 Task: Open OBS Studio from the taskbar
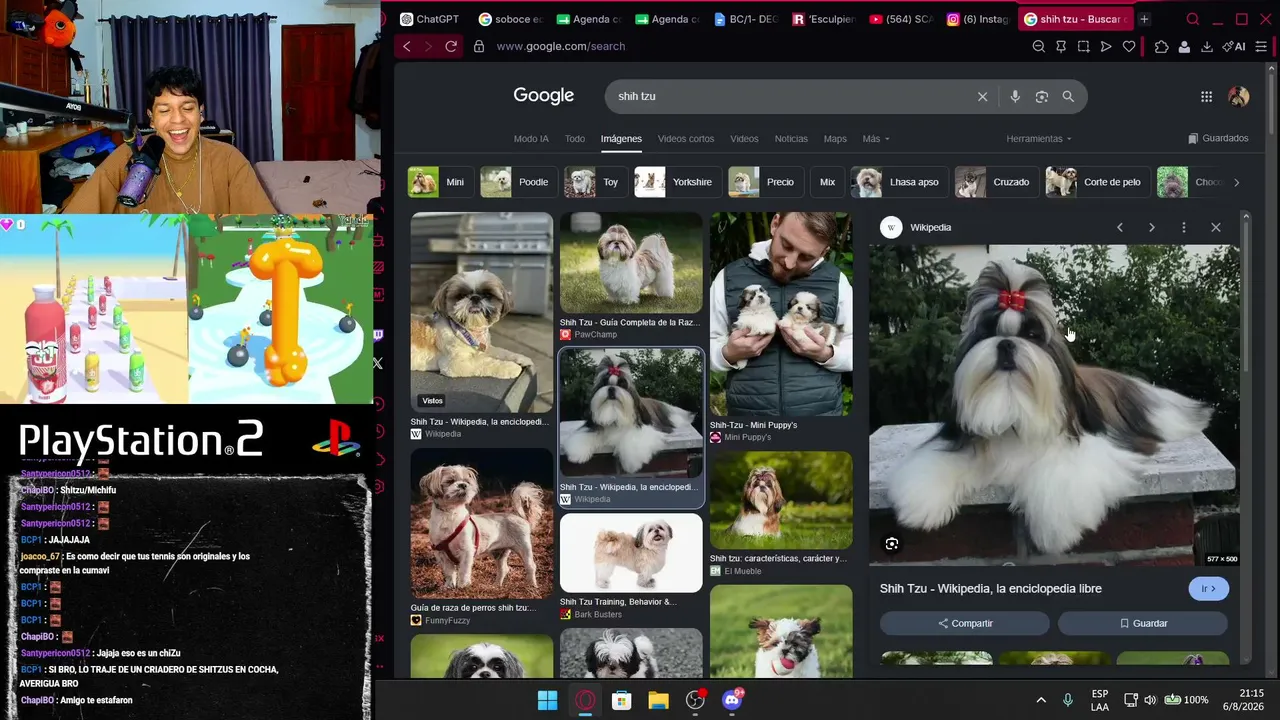pyautogui.click(x=696, y=700)
